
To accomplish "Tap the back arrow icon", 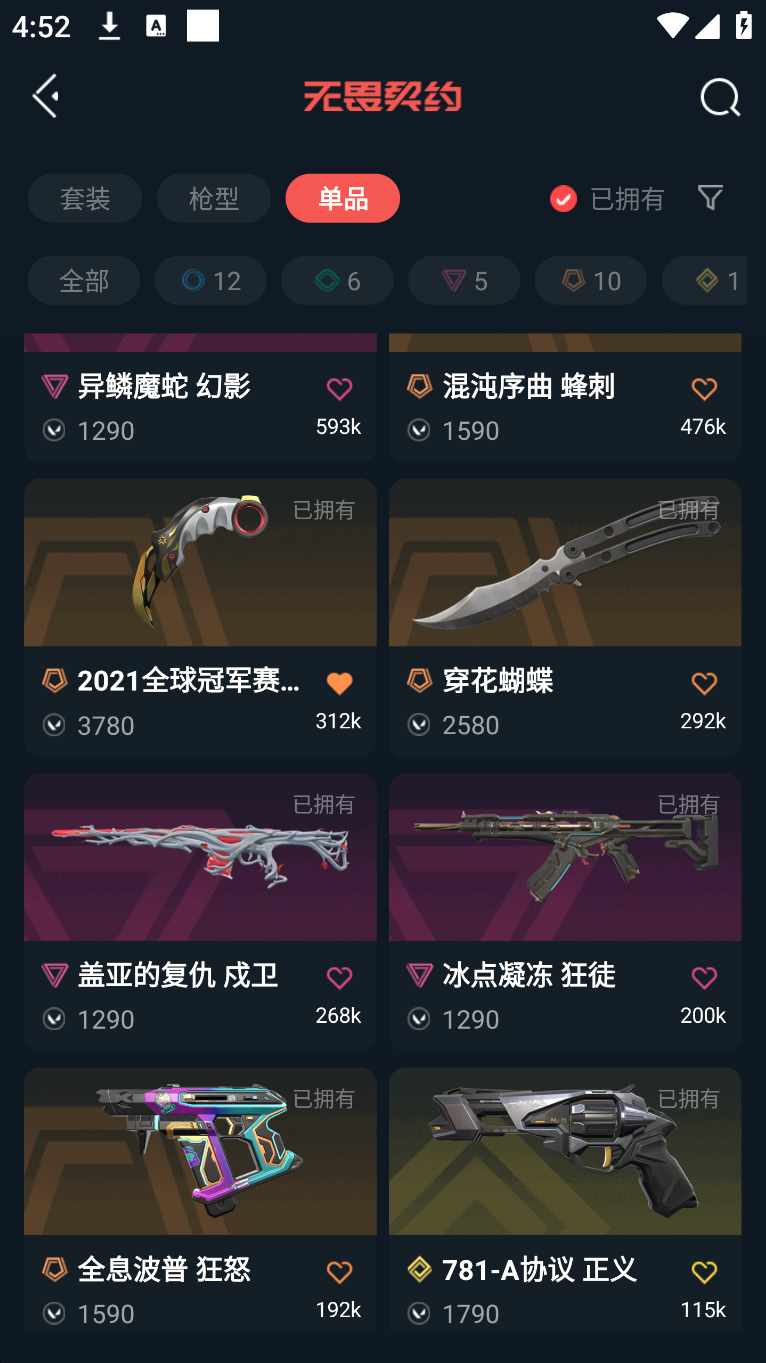I will click(46, 96).
